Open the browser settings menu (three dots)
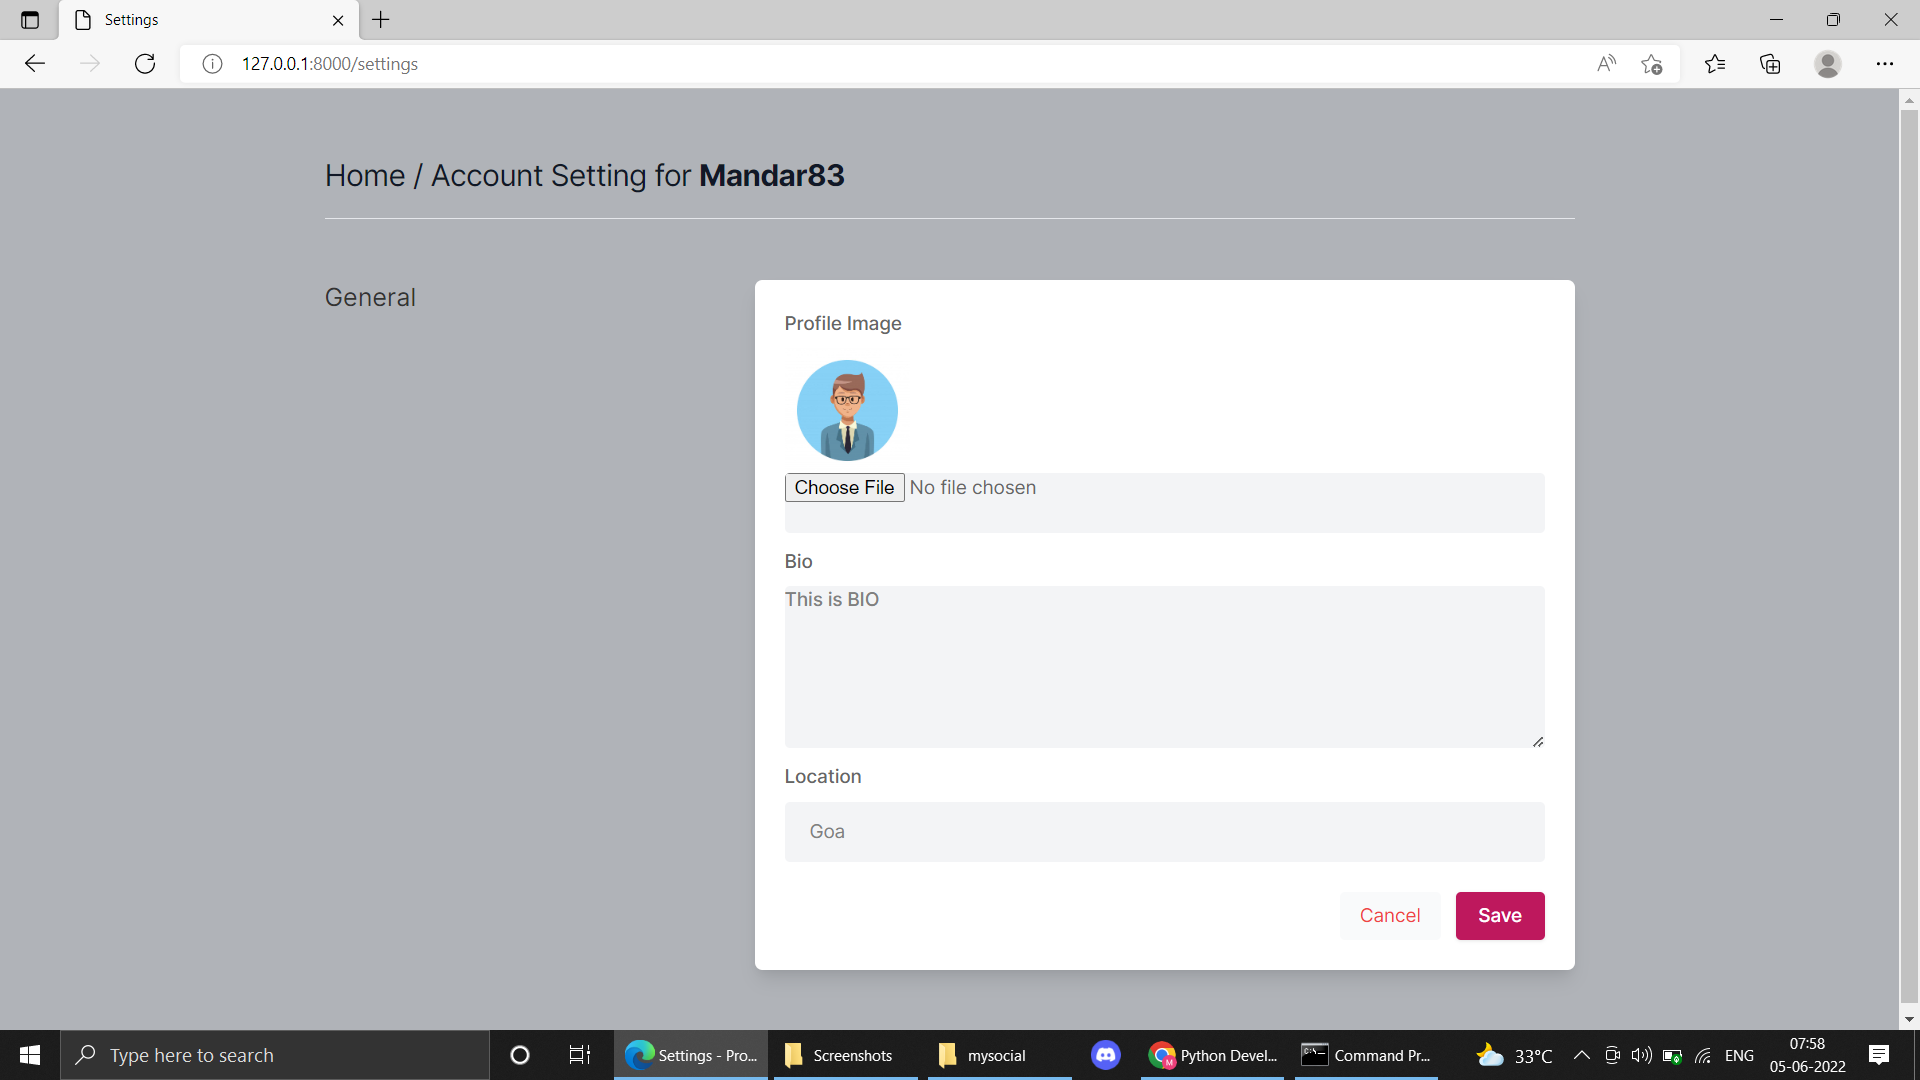Image resolution: width=1920 pixels, height=1080 pixels. 1886,63
